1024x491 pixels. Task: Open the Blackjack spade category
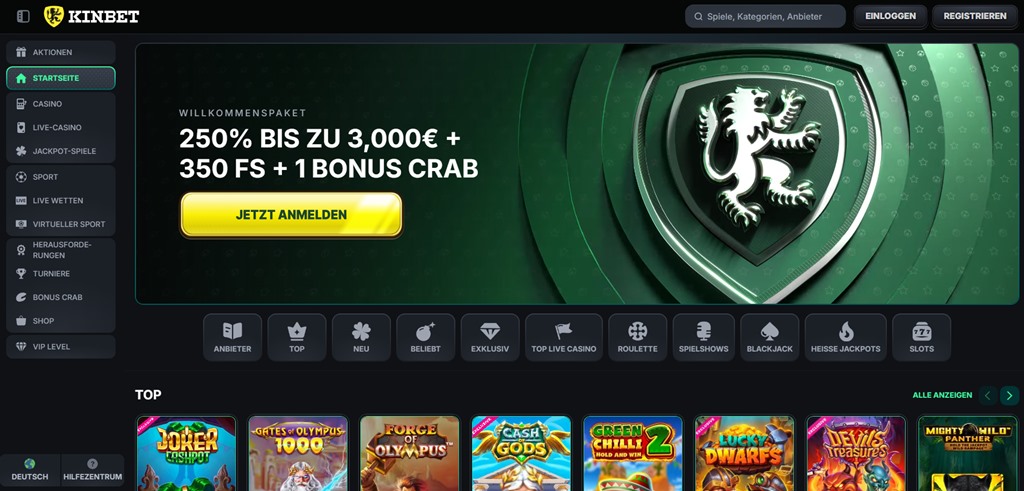tap(769, 337)
